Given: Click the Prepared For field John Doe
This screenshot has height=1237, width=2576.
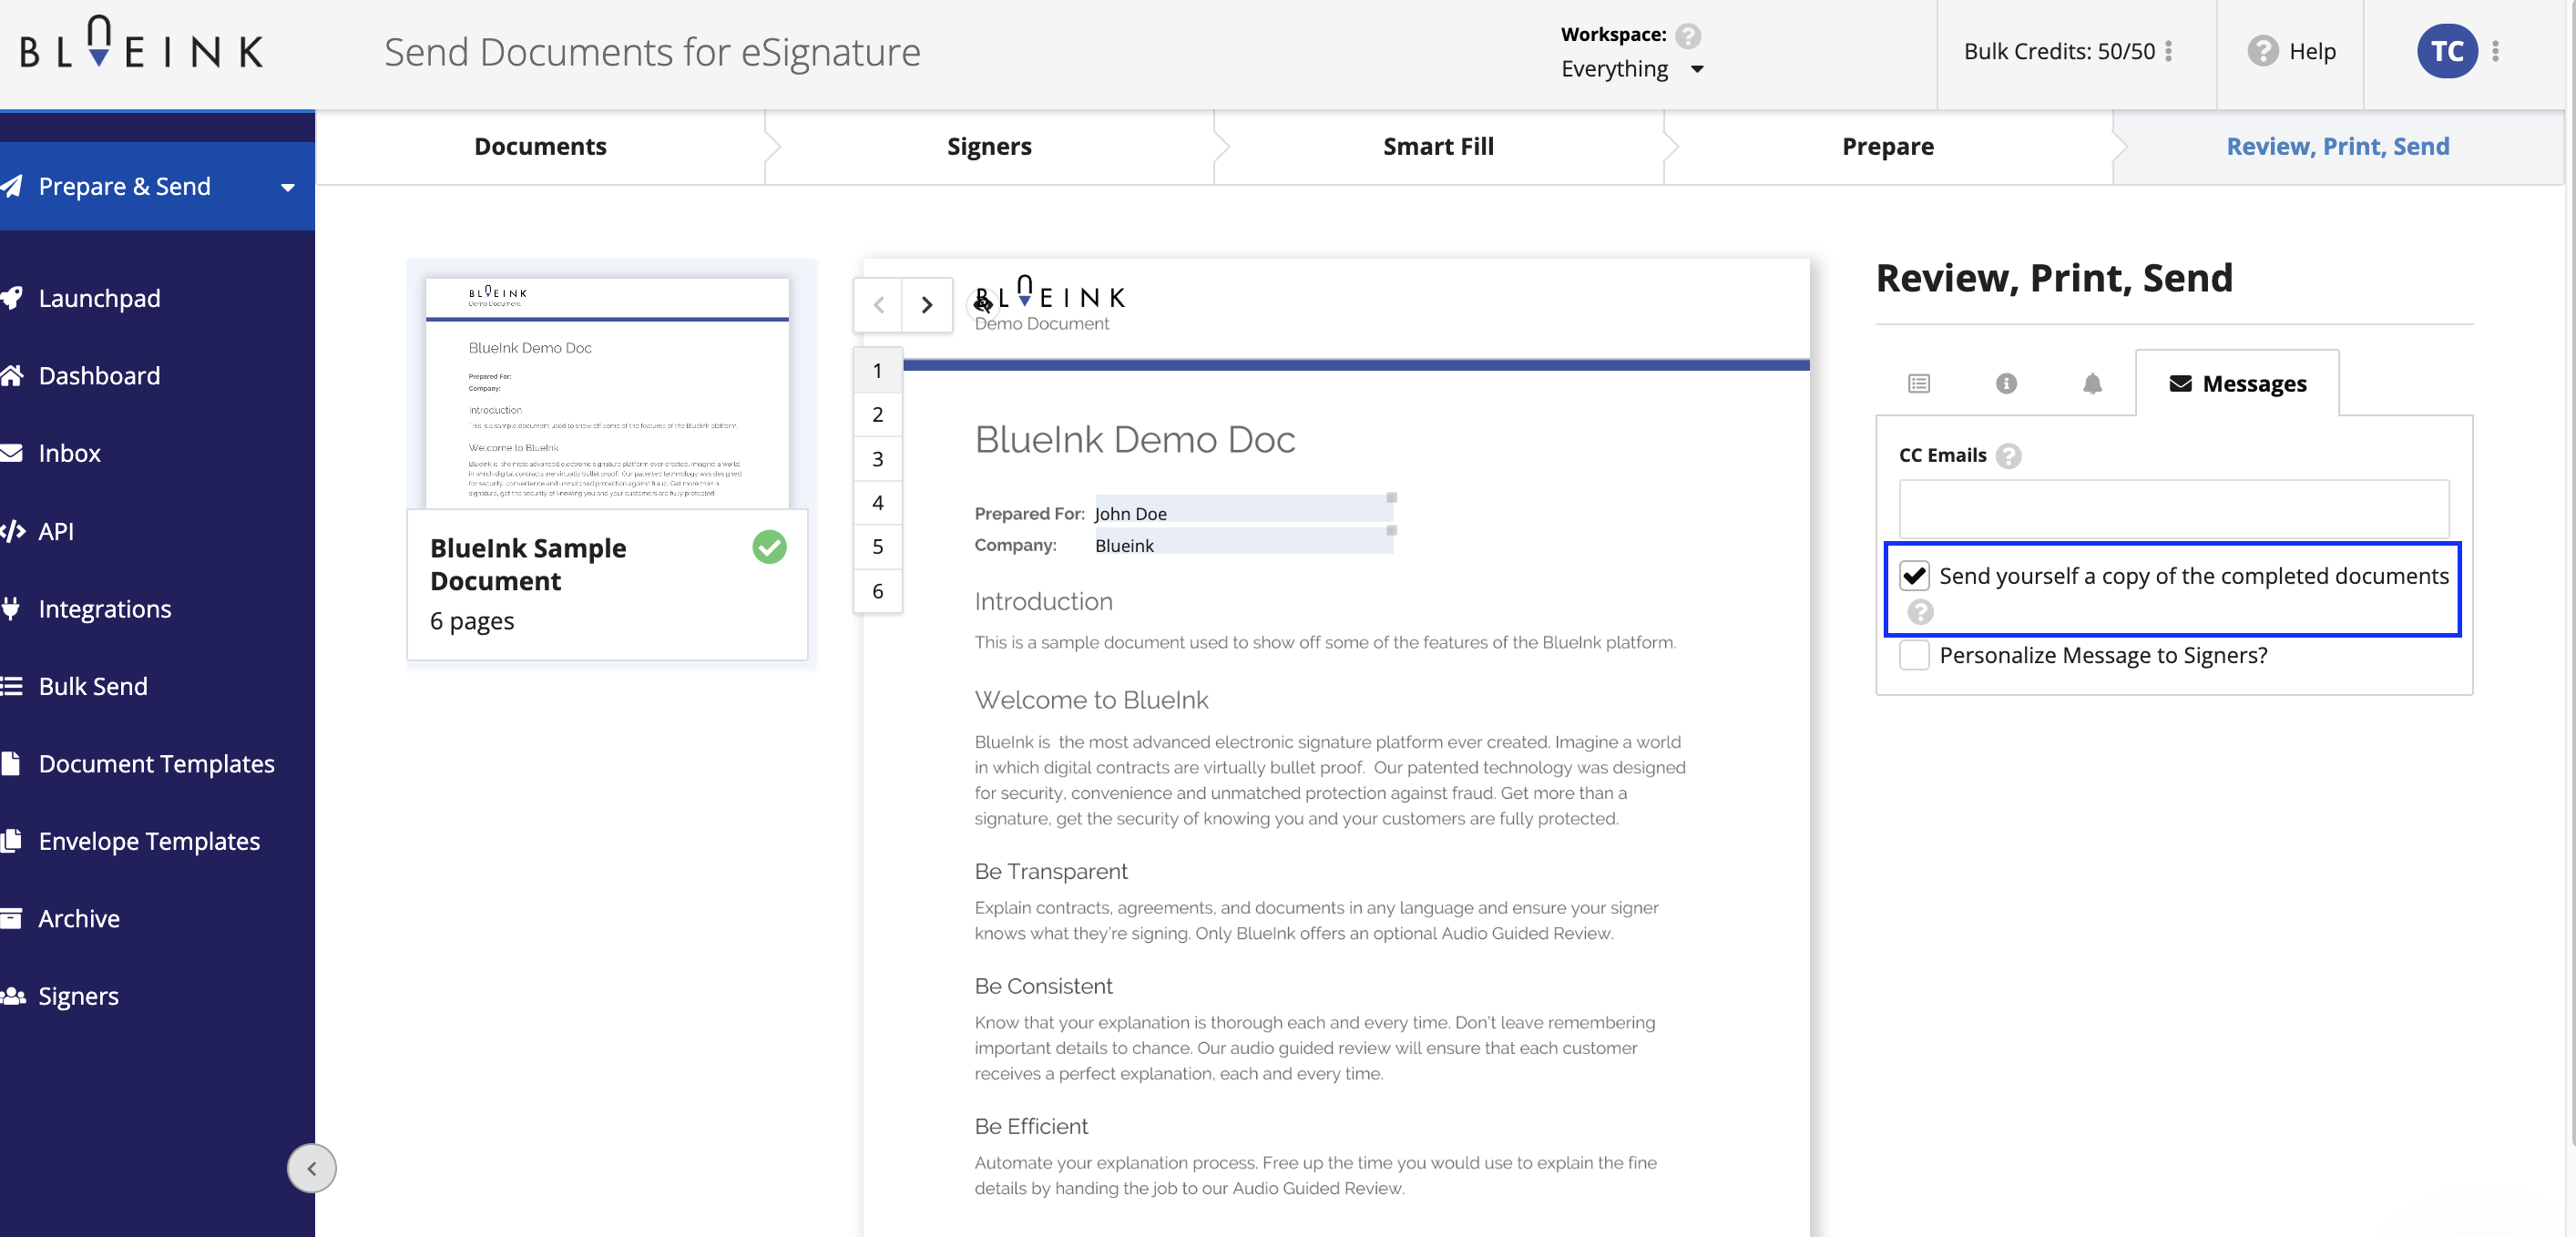Looking at the screenshot, I should tap(1244, 510).
